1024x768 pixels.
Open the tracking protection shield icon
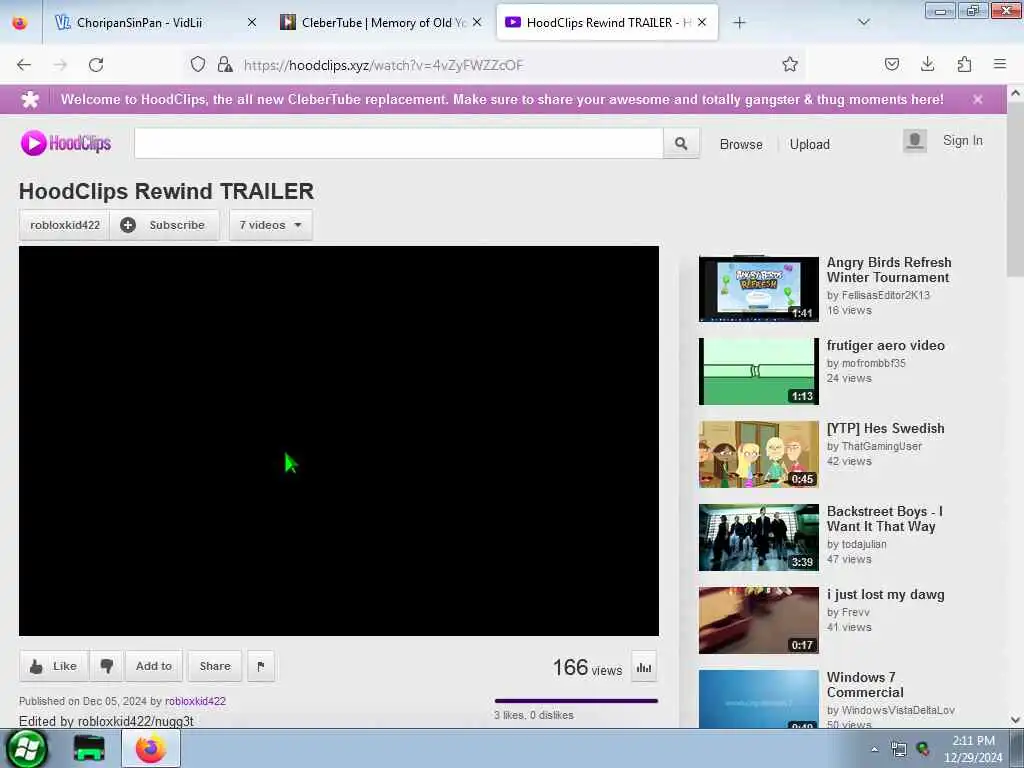tap(198, 64)
